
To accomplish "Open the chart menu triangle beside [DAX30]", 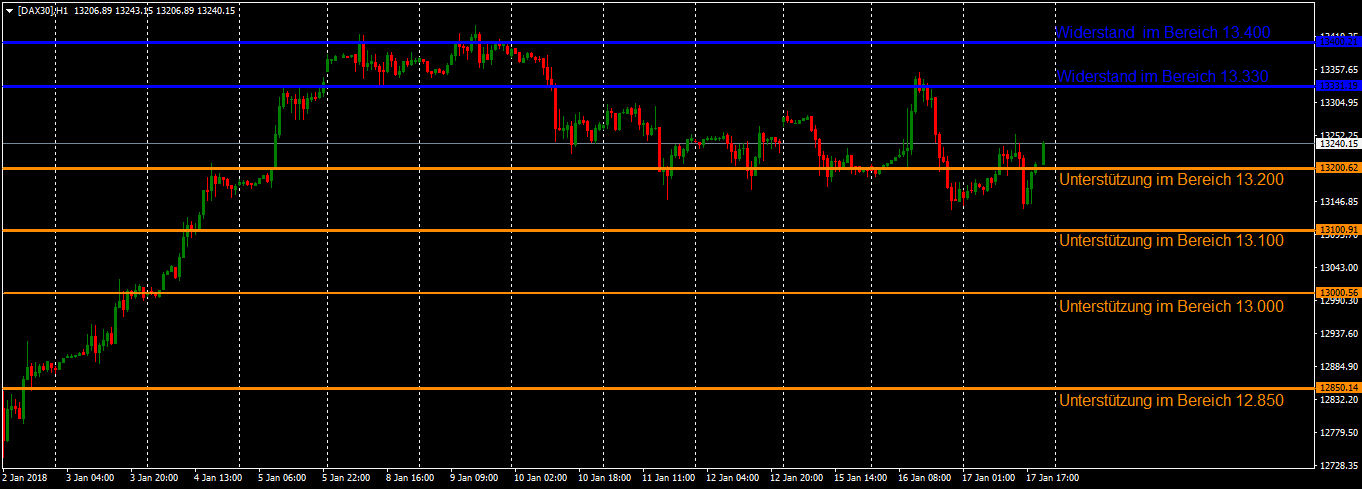I will coord(10,10).
